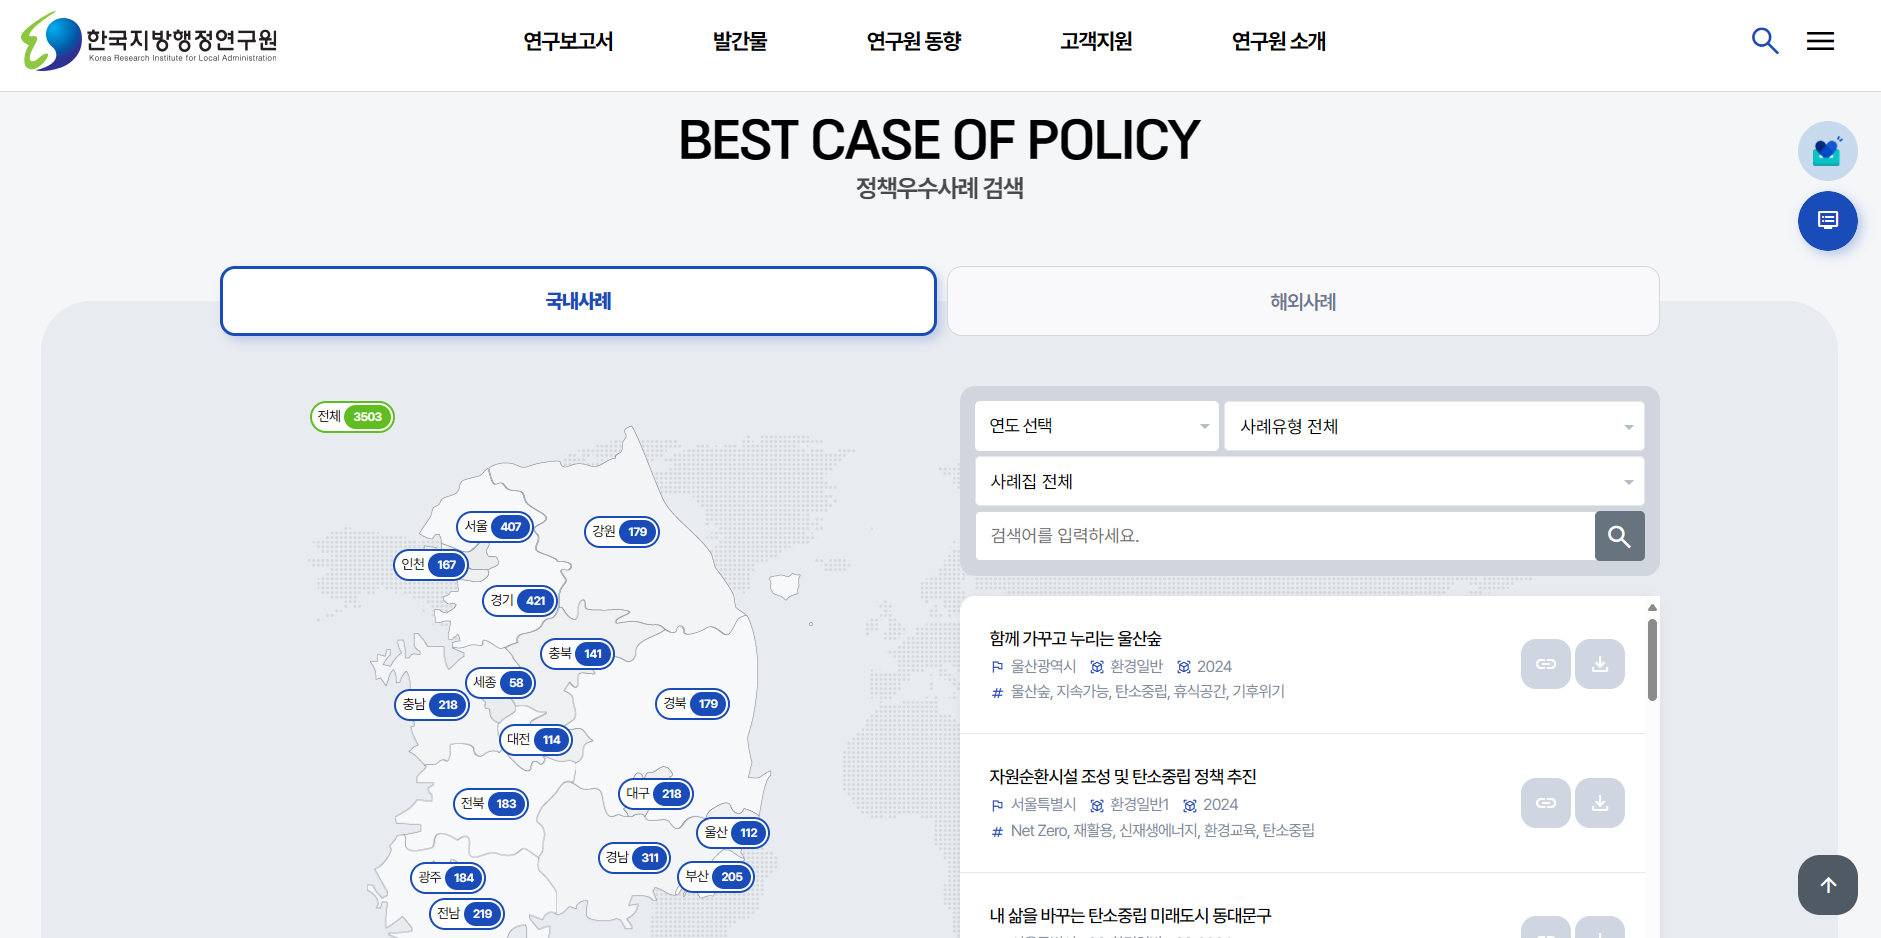Copy link for 함께 가꾸고 누리는 울산숲
Viewport: 1881px width, 938px height.
pos(1545,664)
